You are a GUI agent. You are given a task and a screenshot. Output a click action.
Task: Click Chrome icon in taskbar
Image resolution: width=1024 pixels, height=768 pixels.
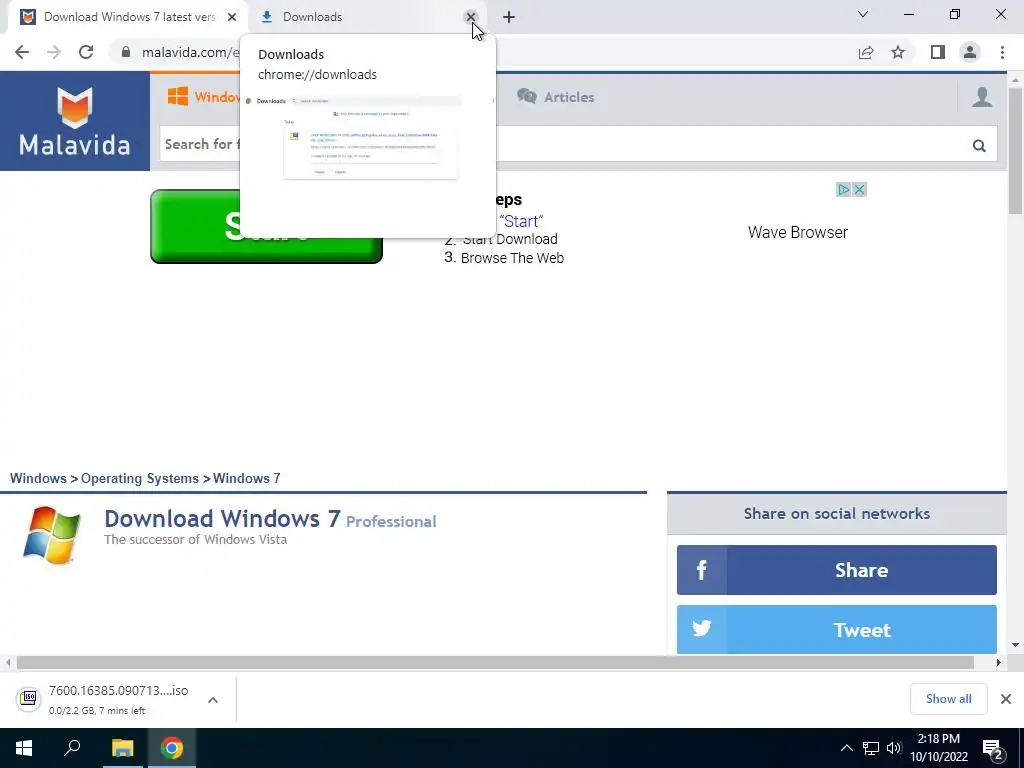pos(172,748)
